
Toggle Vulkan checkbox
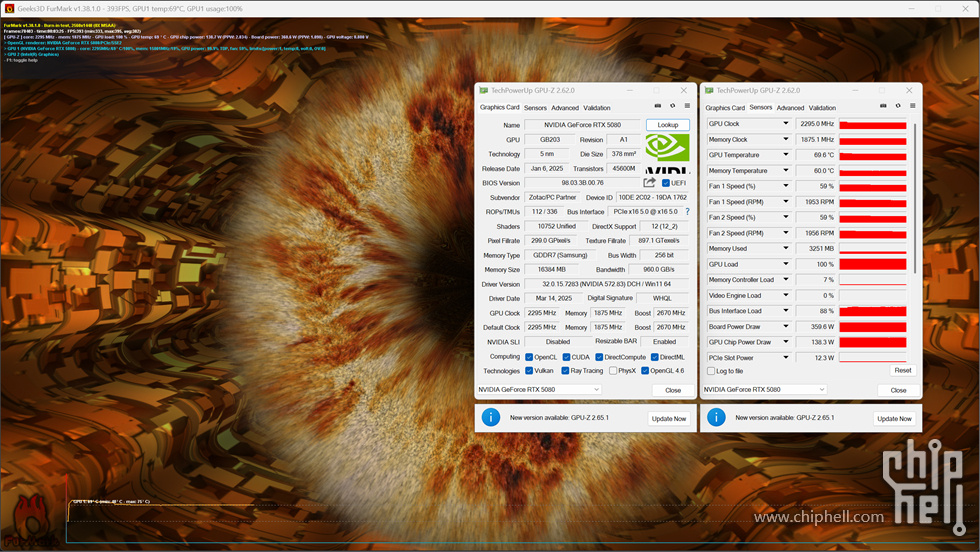coord(529,371)
